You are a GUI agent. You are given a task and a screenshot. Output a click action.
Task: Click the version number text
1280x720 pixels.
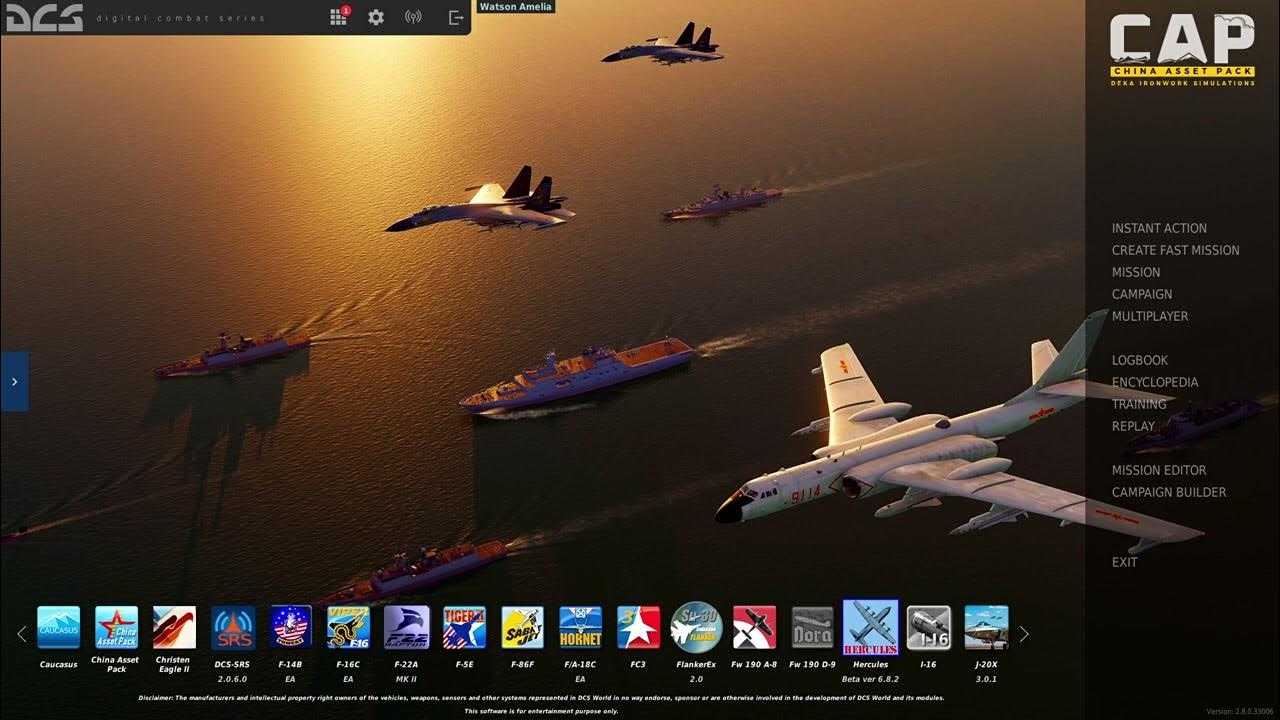click(x=1240, y=711)
